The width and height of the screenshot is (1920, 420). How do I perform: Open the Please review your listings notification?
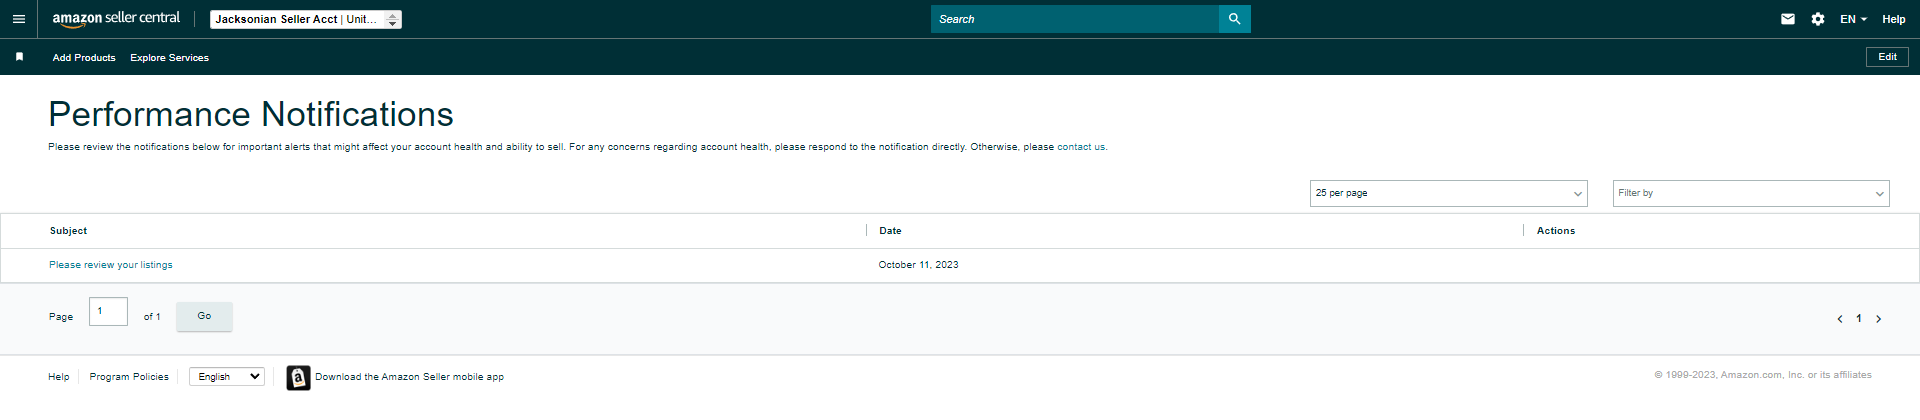coord(111,265)
